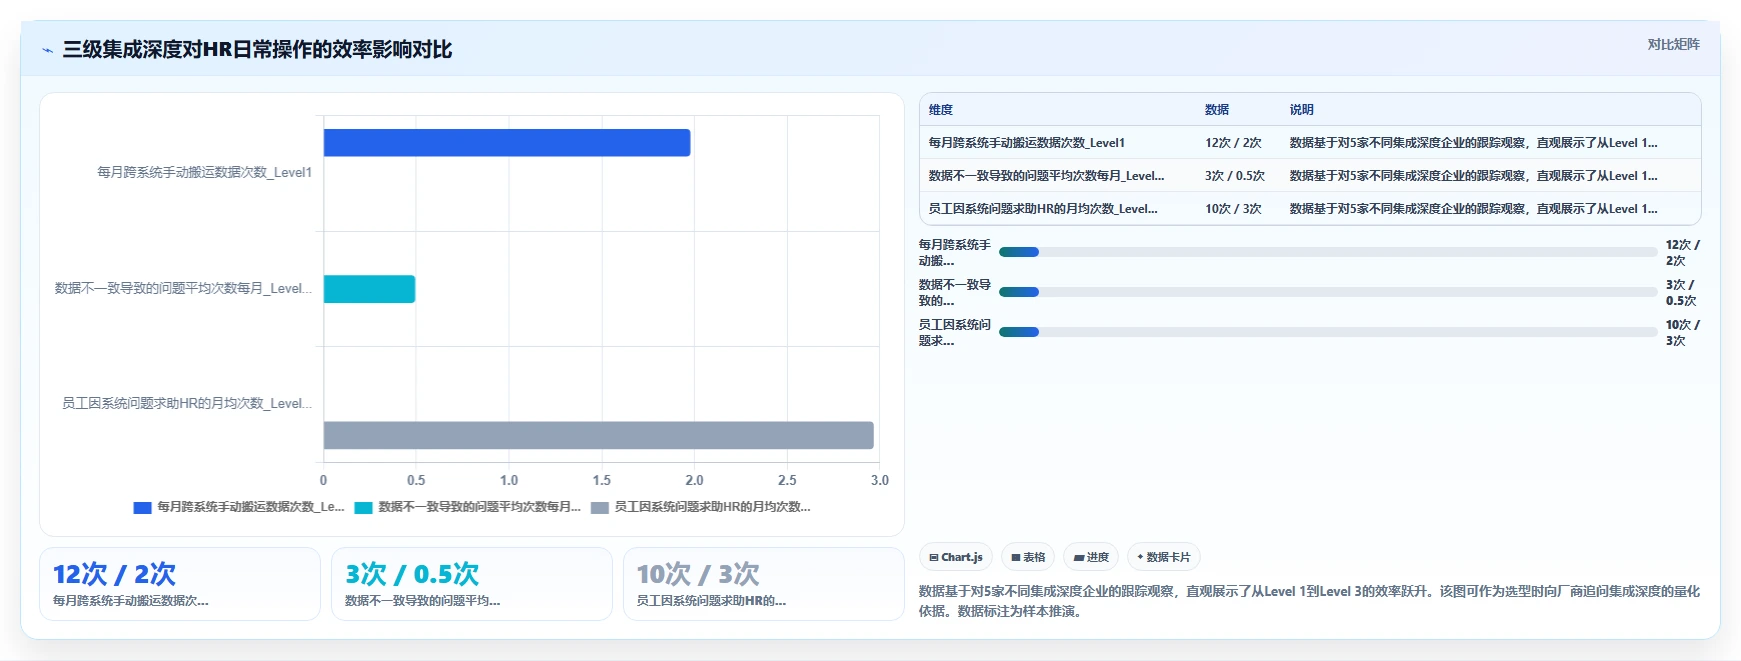Click the 1.0 tick on the x-axis

pos(509,480)
